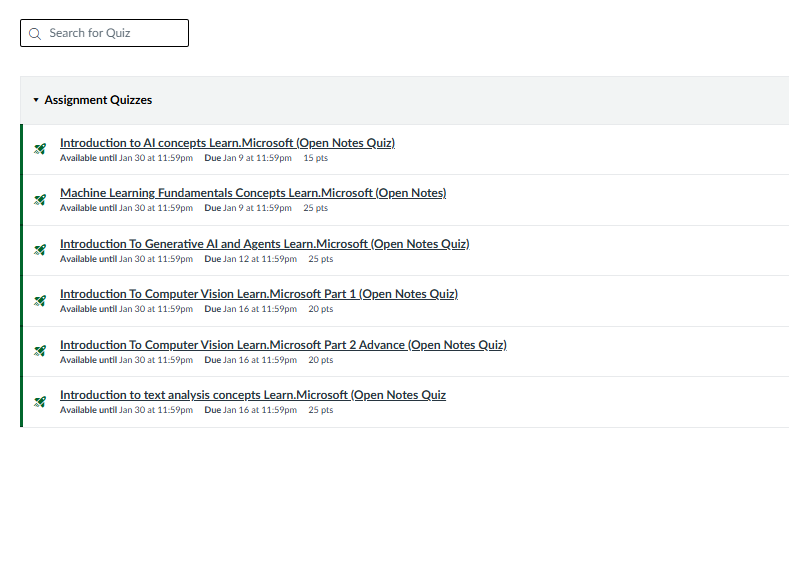Click quiz icon beside Introduction to AI concepts
The height and width of the screenshot is (566, 789).
tap(40, 149)
